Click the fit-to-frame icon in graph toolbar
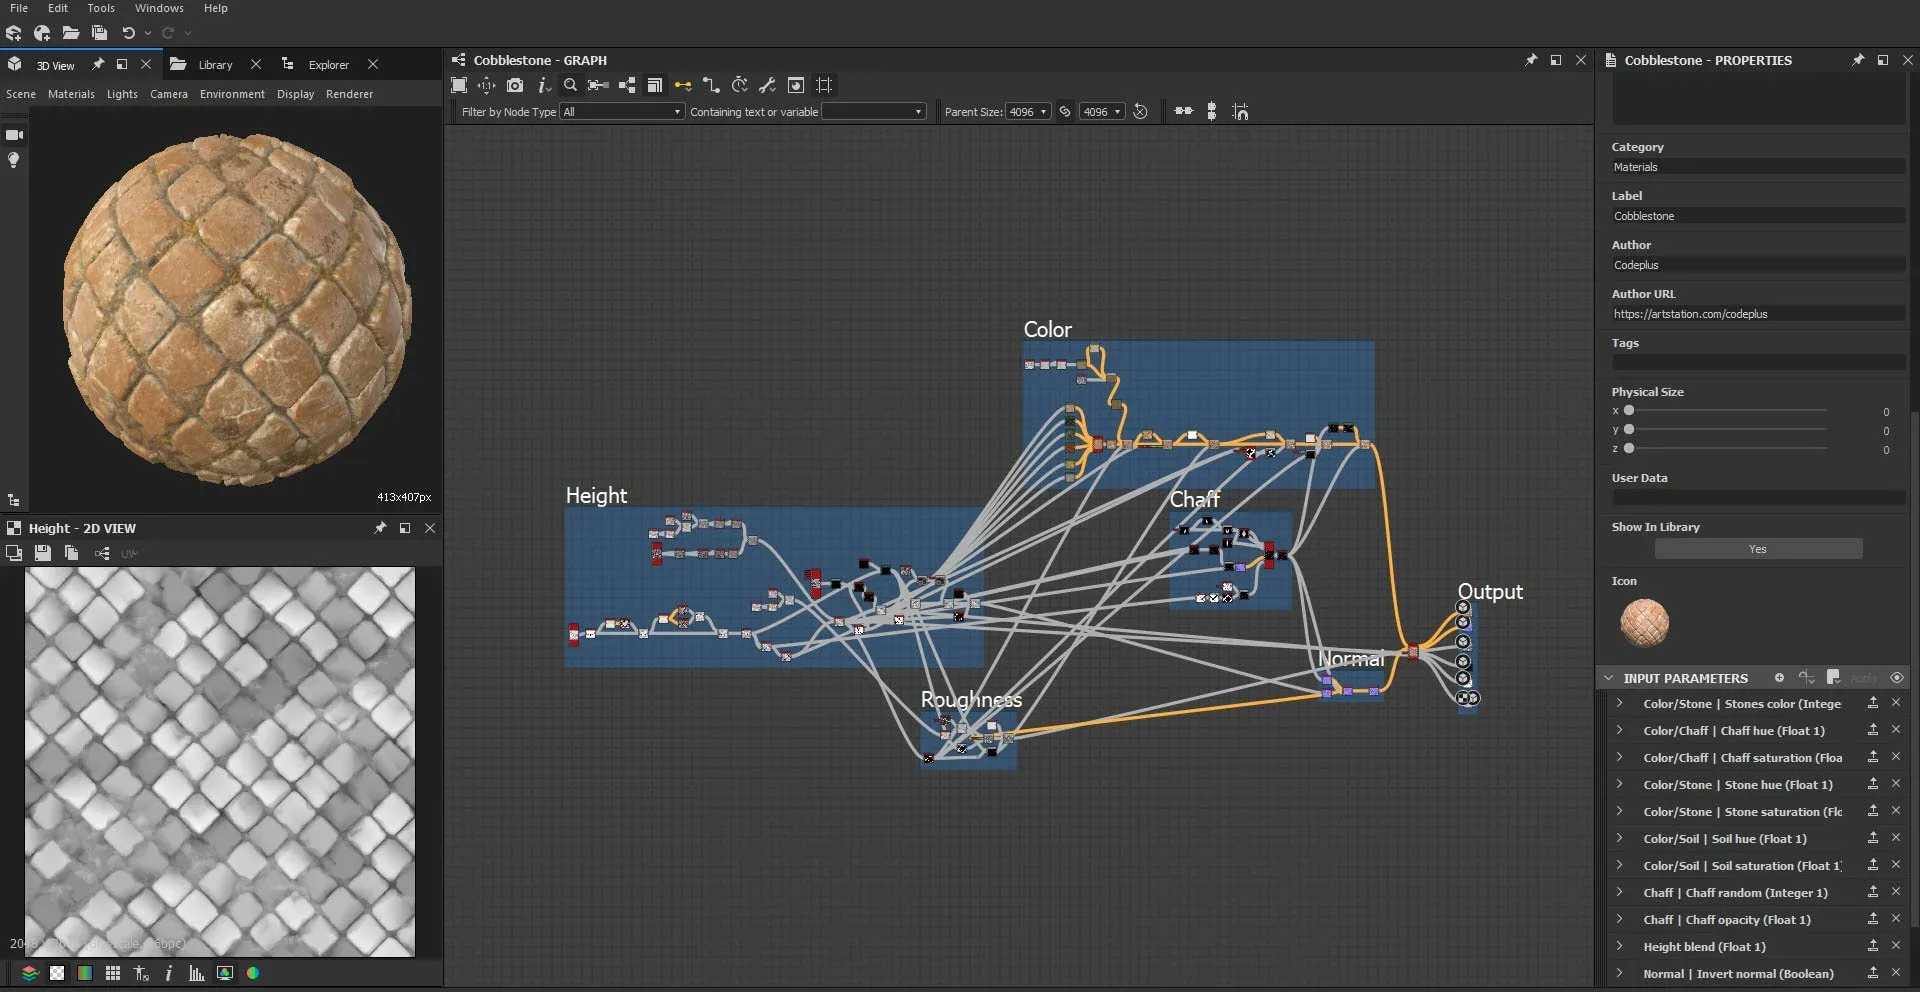Screen dimensions: 1920x992 click(459, 85)
